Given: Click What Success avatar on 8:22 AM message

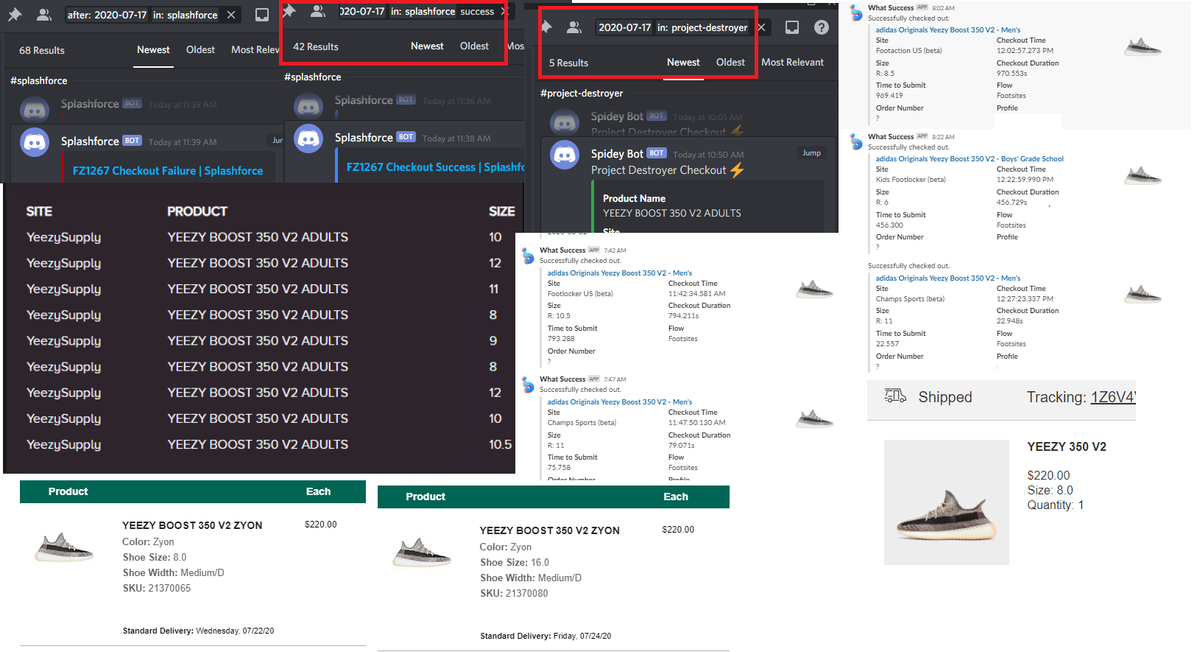Looking at the screenshot, I should [856, 141].
